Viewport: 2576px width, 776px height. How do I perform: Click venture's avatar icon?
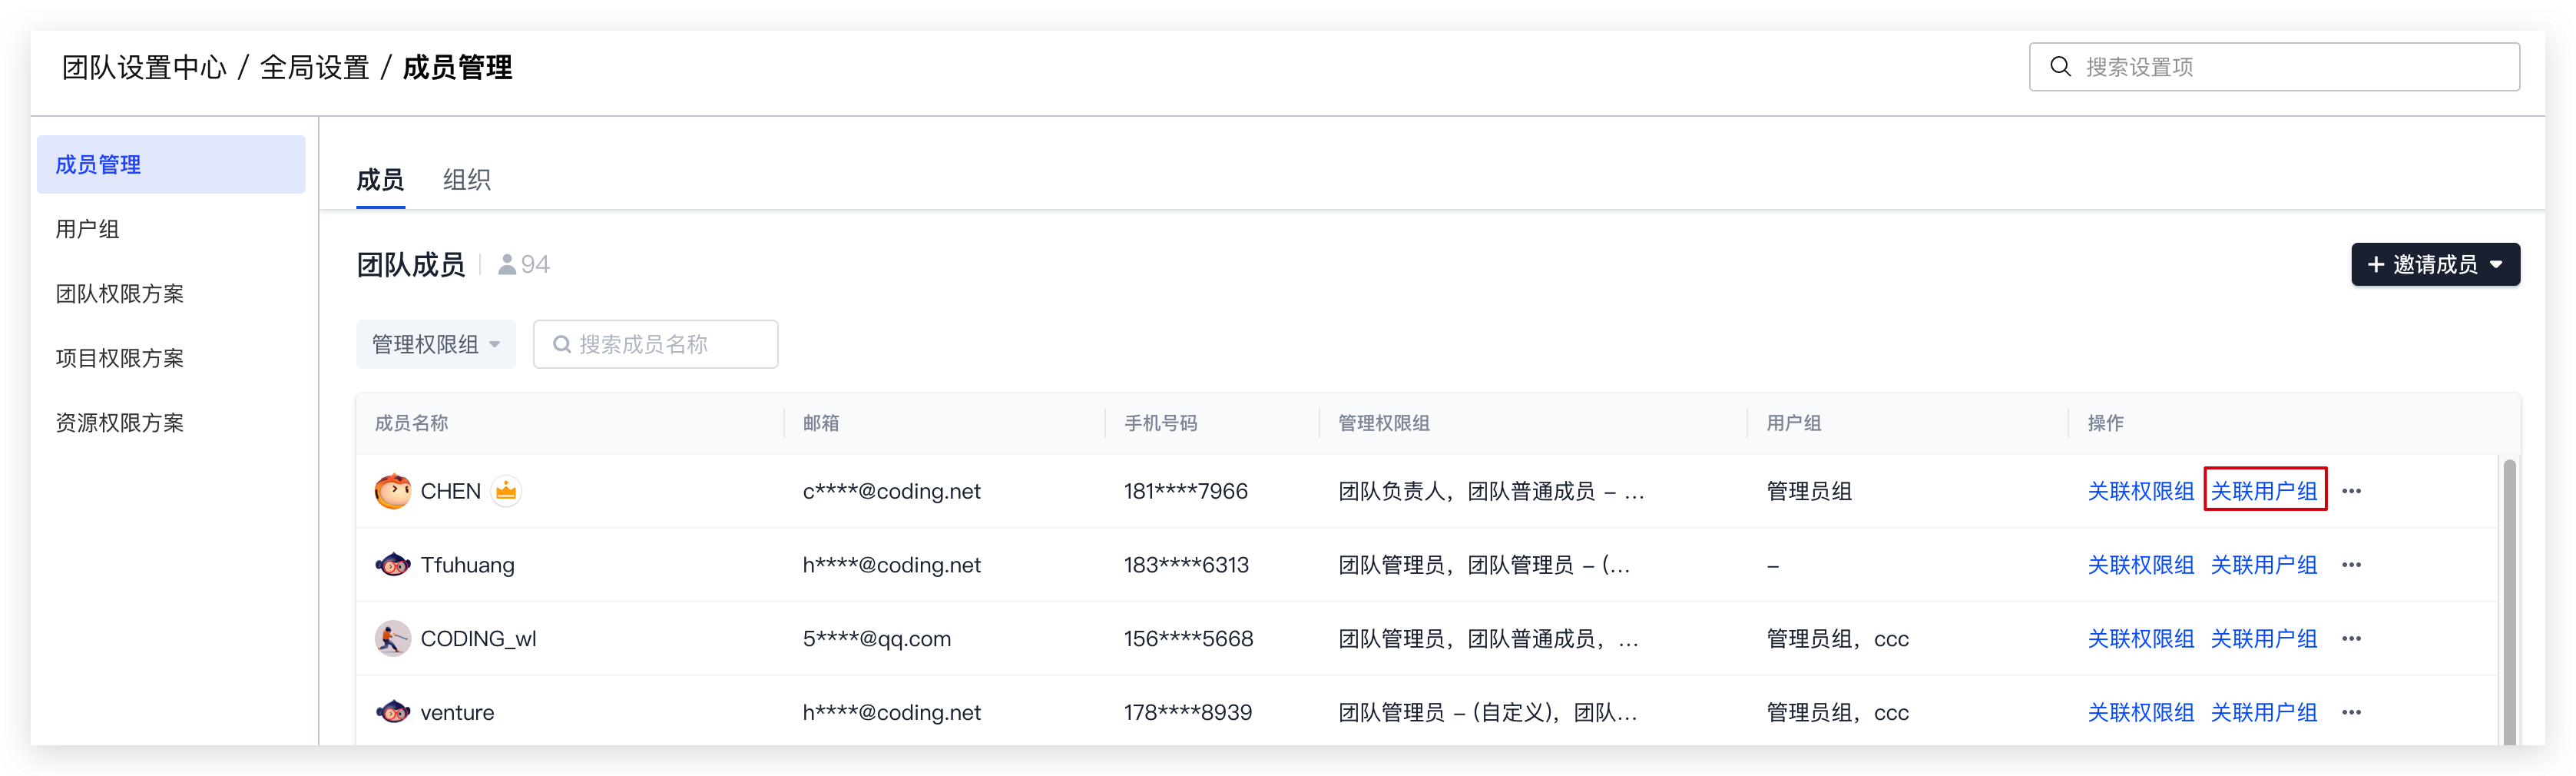tap(393, 712)
